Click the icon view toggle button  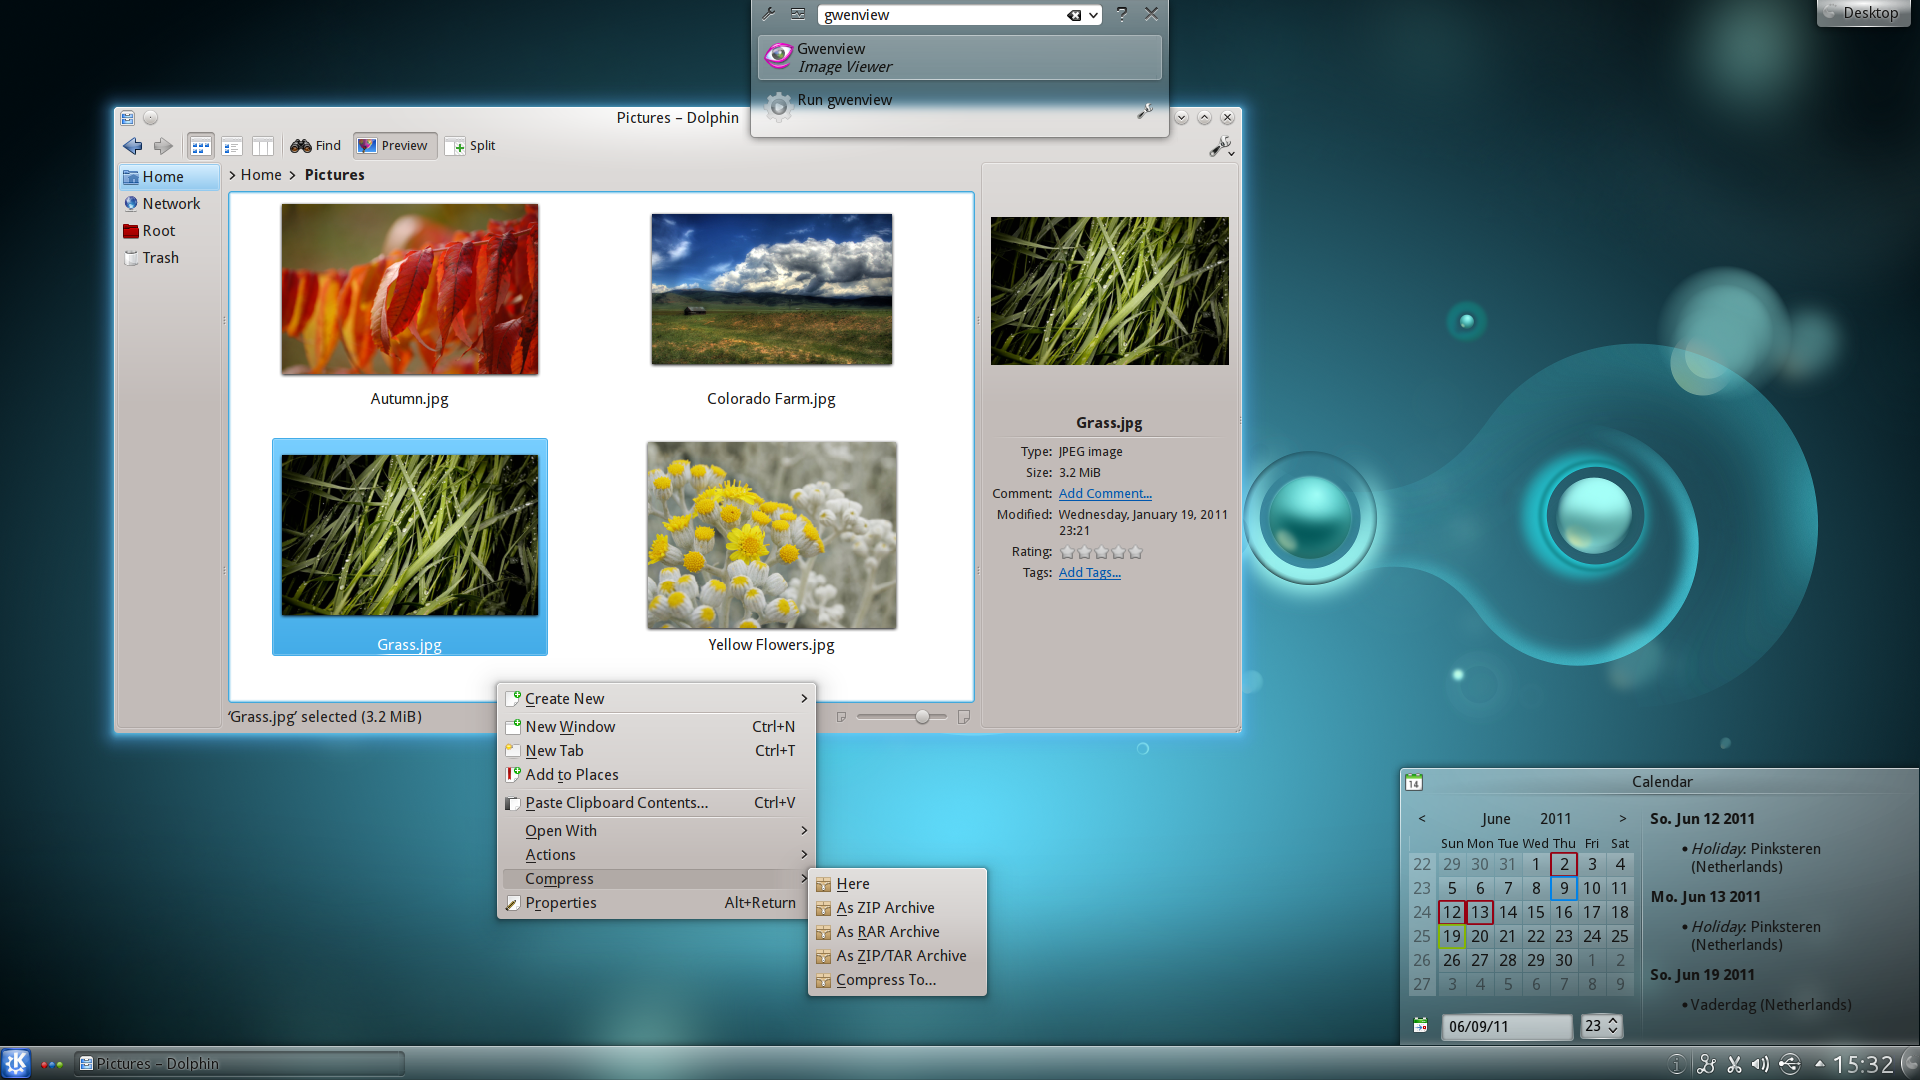coord(202,144)
